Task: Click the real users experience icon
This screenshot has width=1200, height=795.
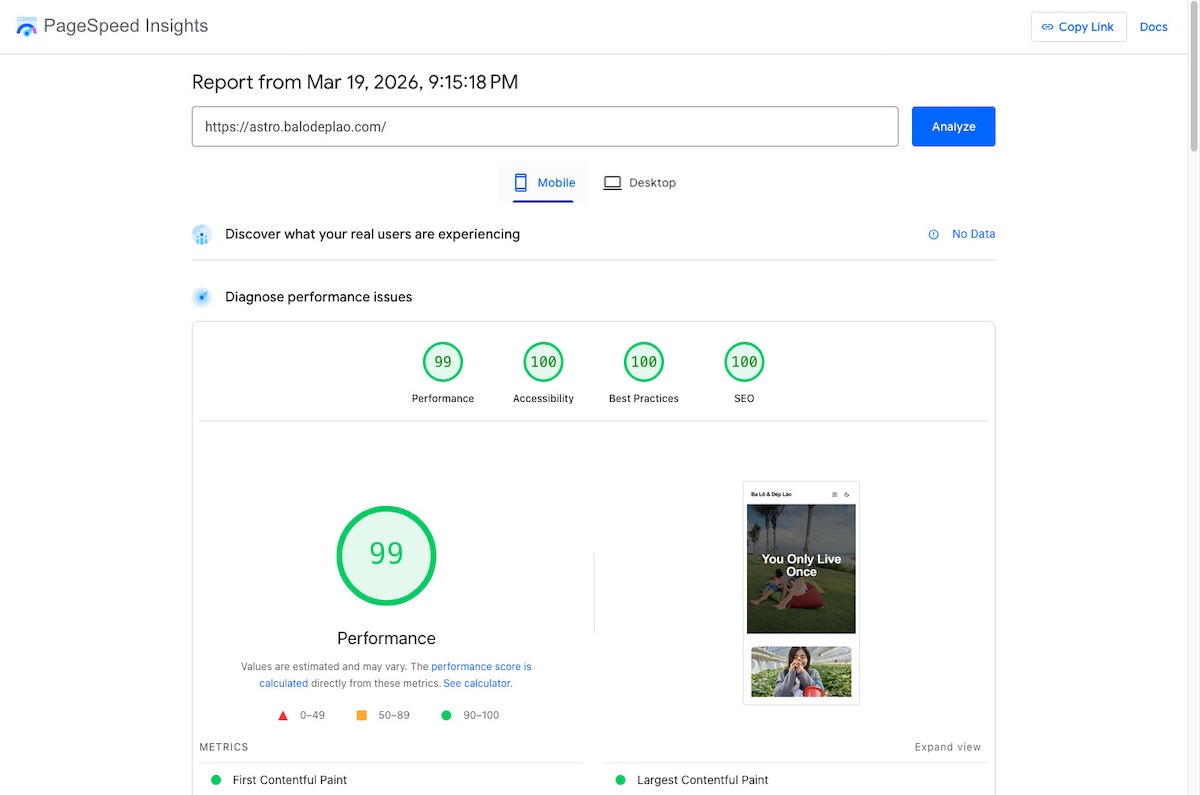Action: pyautogui.click(x=202, y=235)
